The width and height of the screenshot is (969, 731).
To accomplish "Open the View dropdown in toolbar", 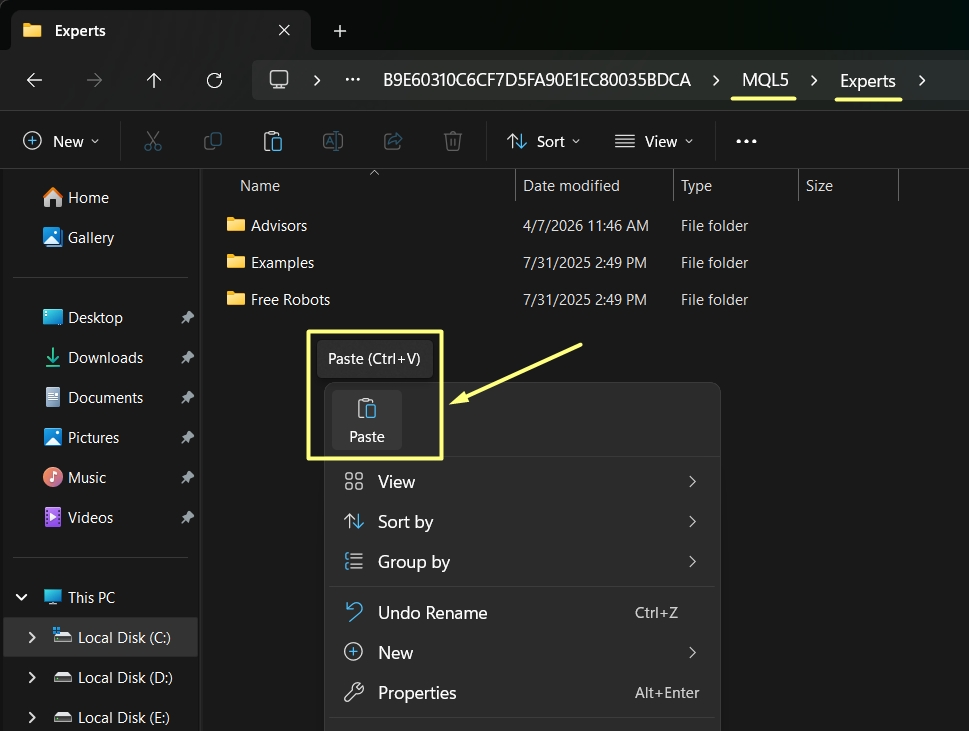I will coord(654,141).
